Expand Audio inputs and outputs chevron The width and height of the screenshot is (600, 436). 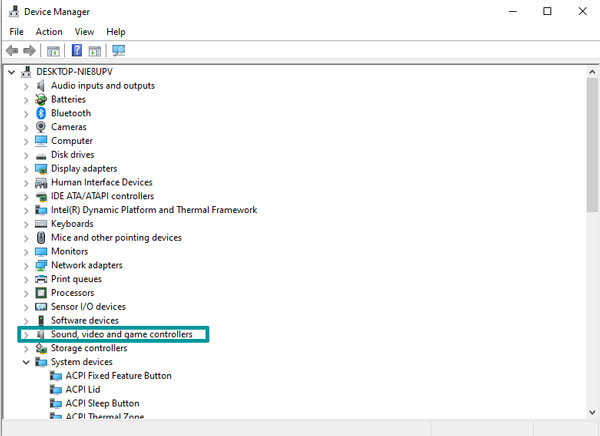click(26, 86)
